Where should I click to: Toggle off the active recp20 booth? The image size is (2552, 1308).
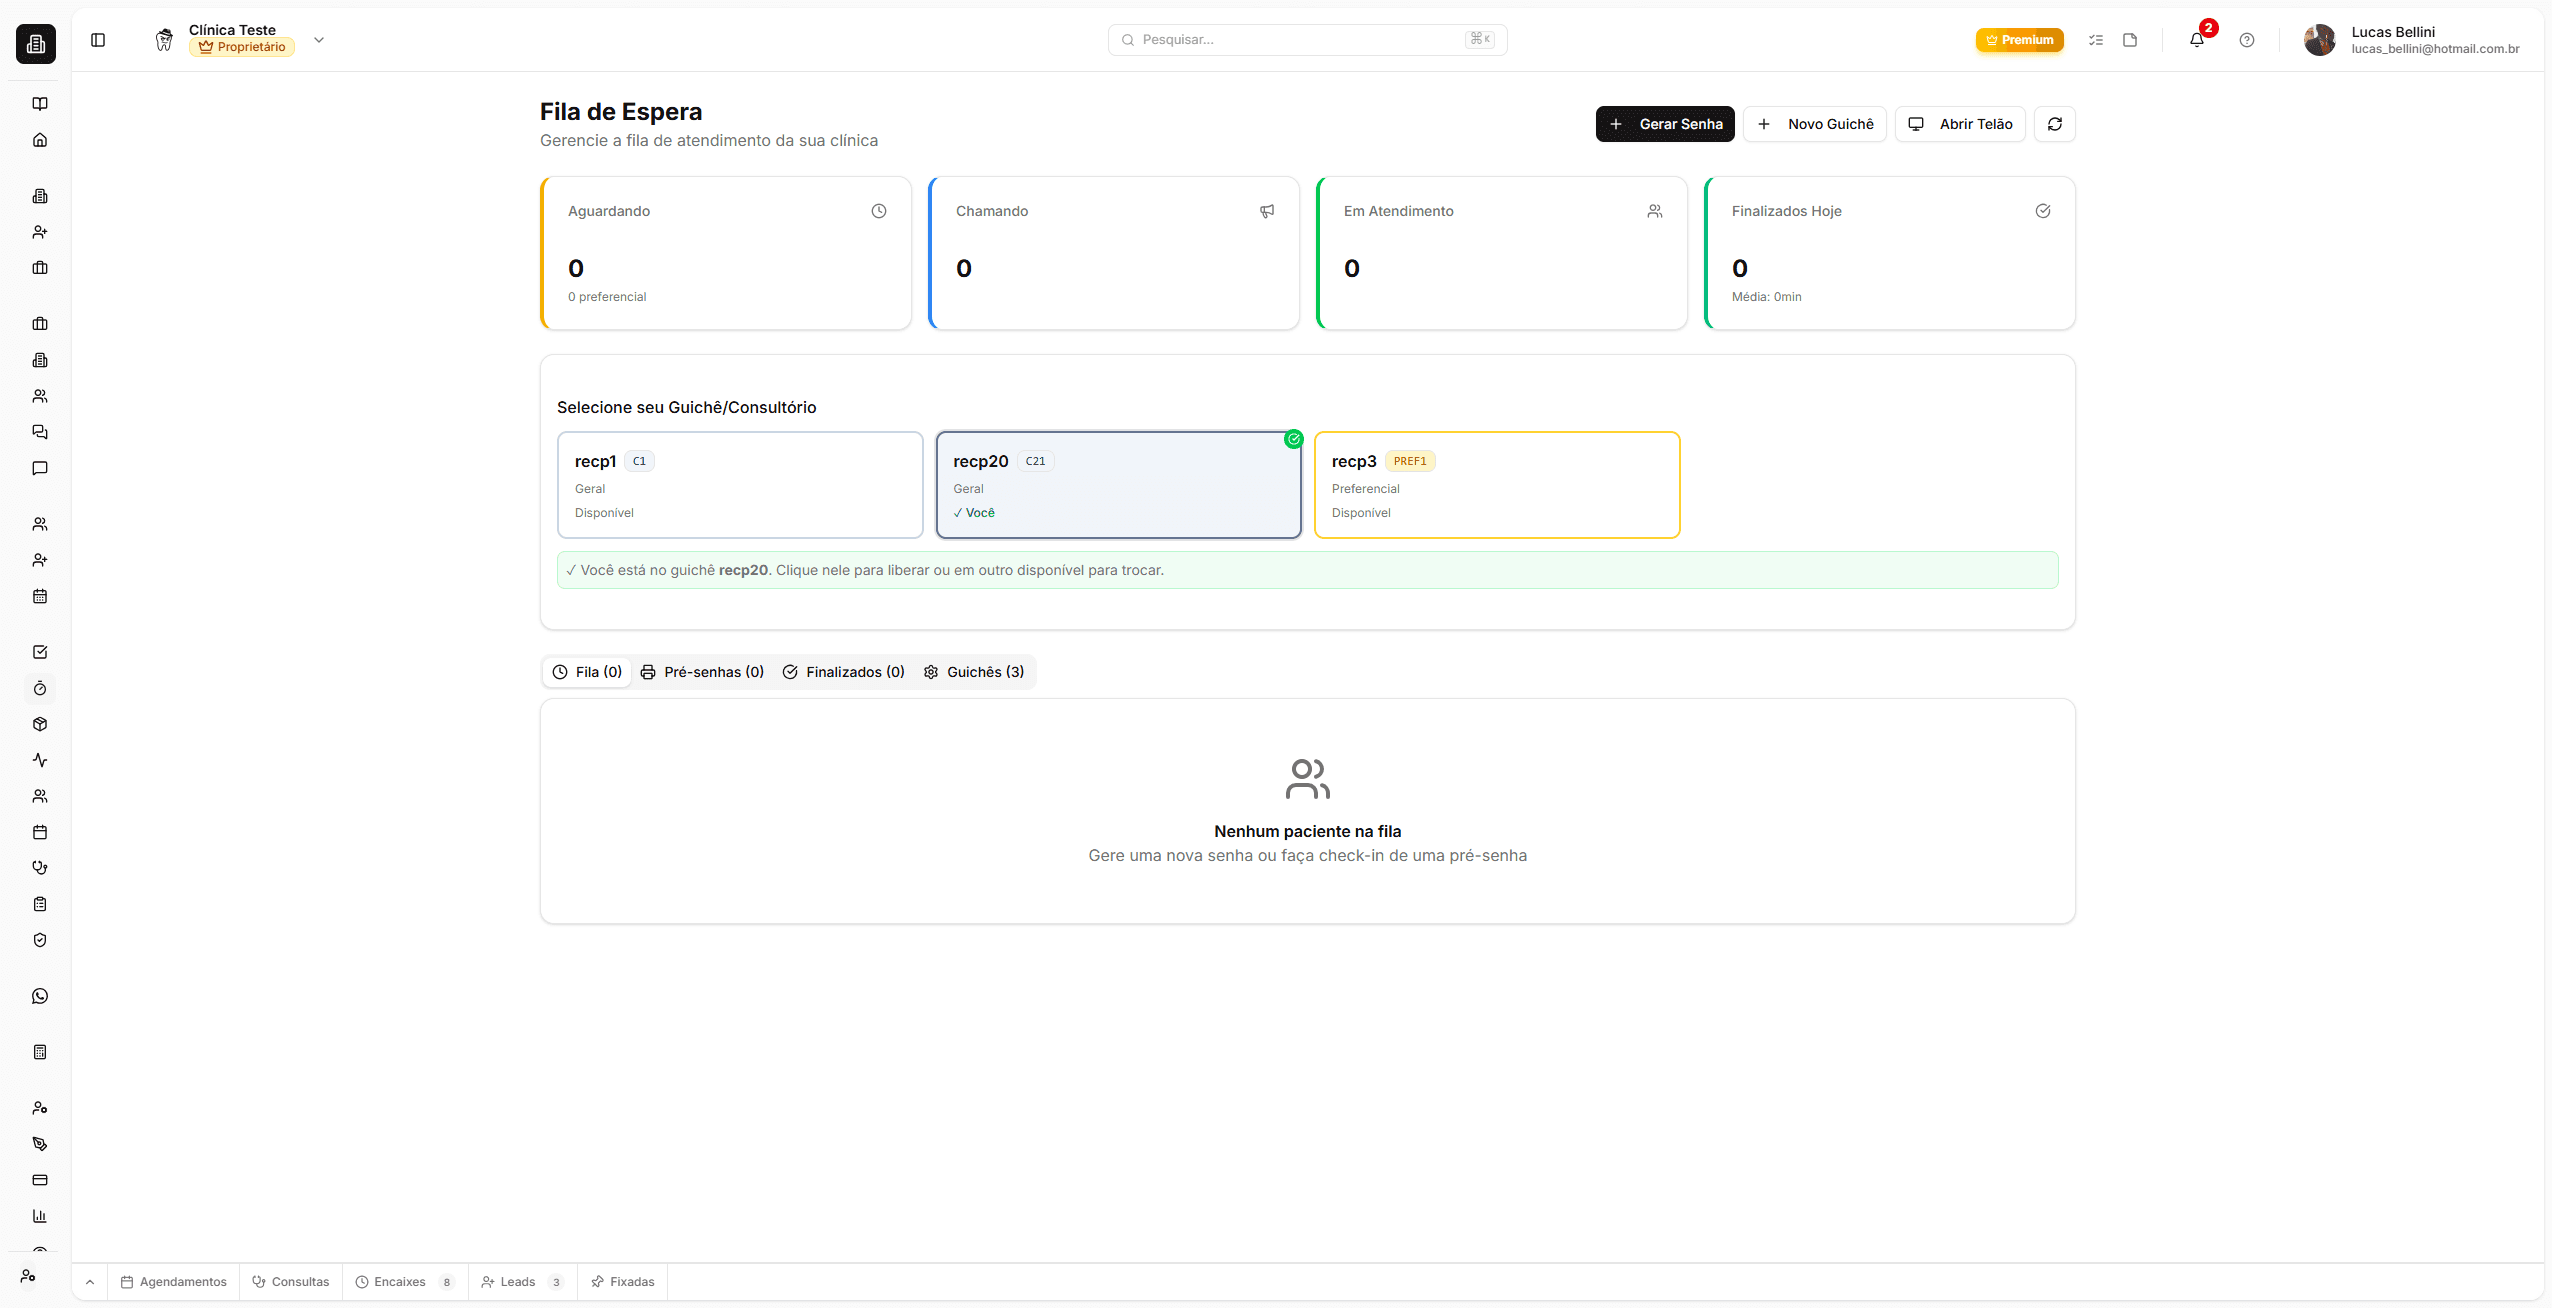tap(1117, 484)
